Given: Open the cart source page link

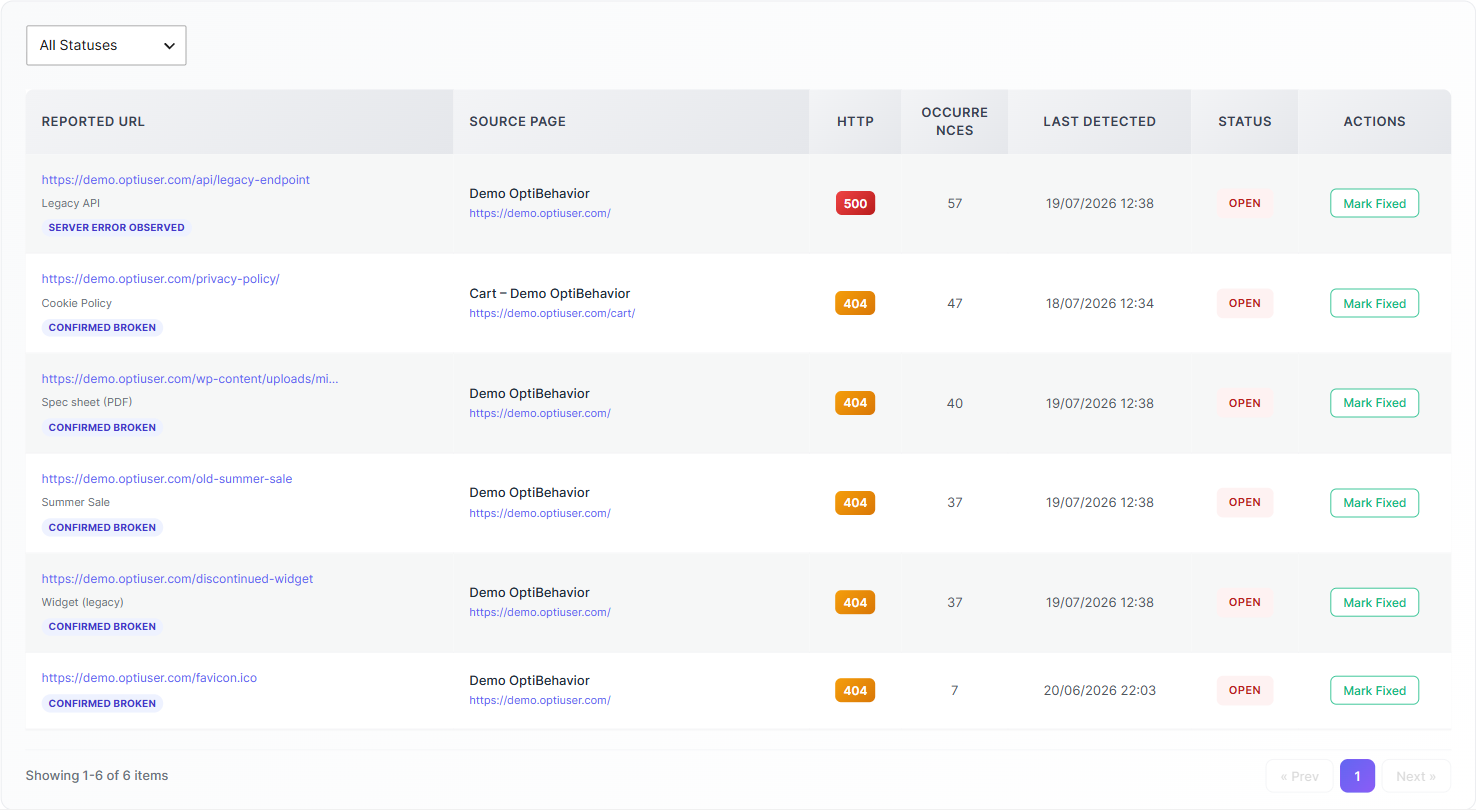Looking at the screenshot, I should click(x=552, y=313).
